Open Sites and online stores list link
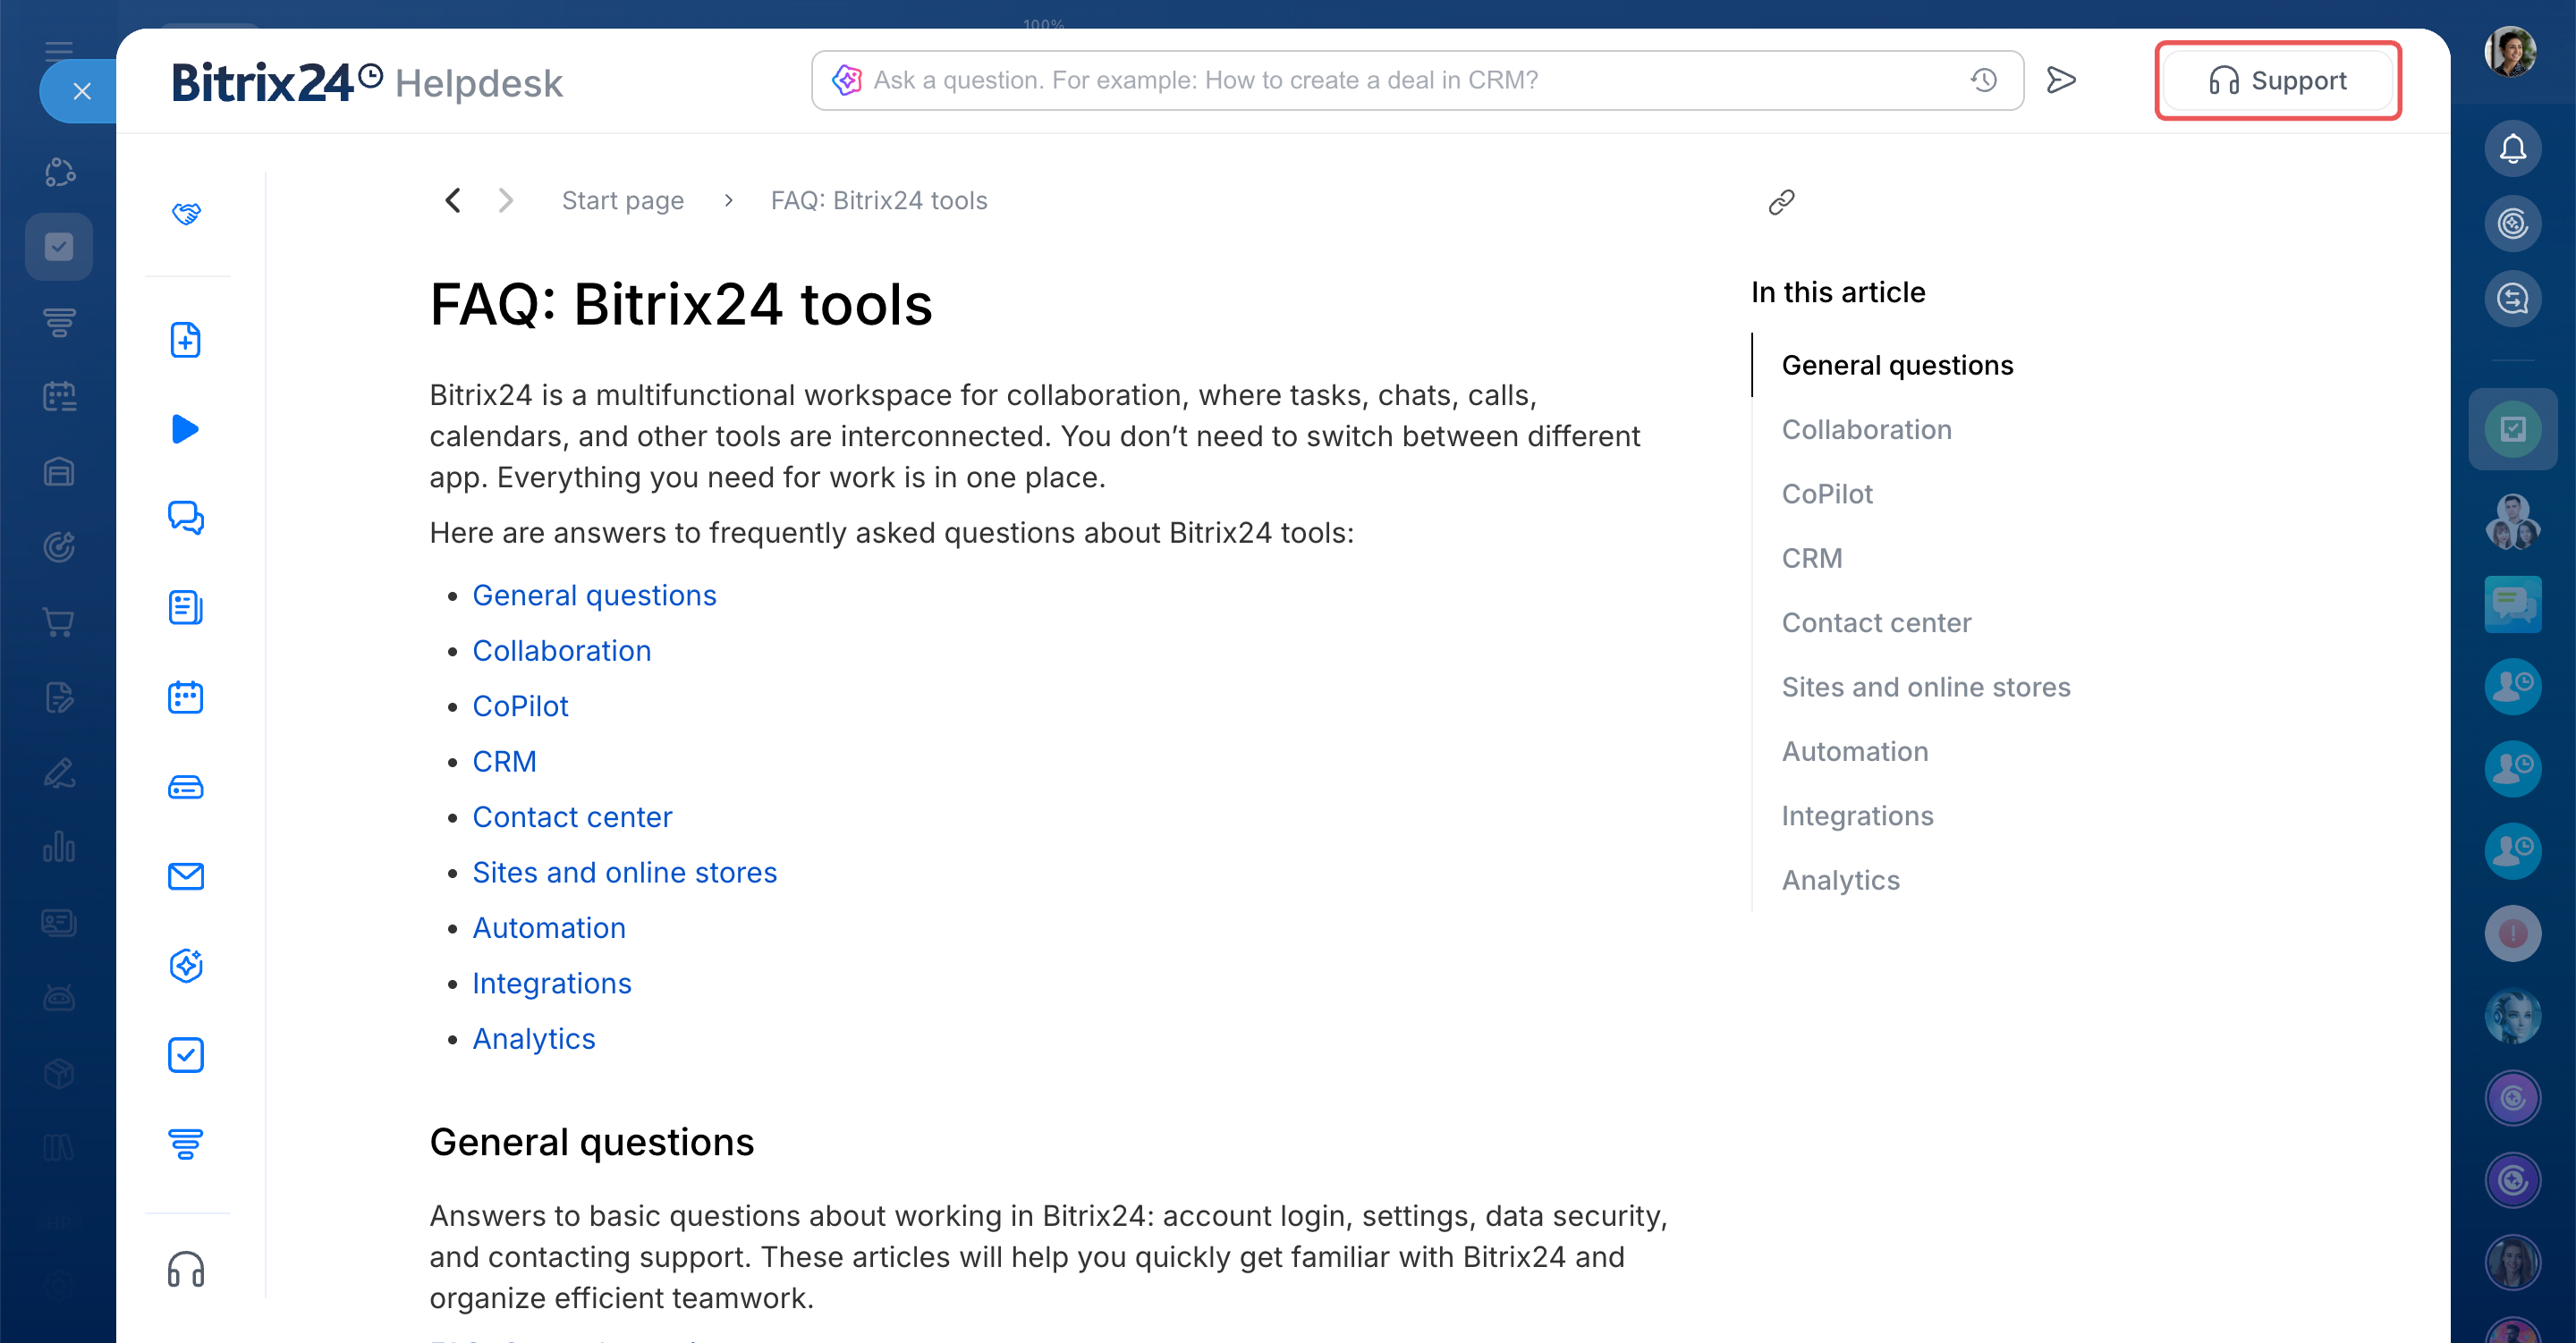The width and height of the screenshot is (2576, 1343). [x=624, y=872]
